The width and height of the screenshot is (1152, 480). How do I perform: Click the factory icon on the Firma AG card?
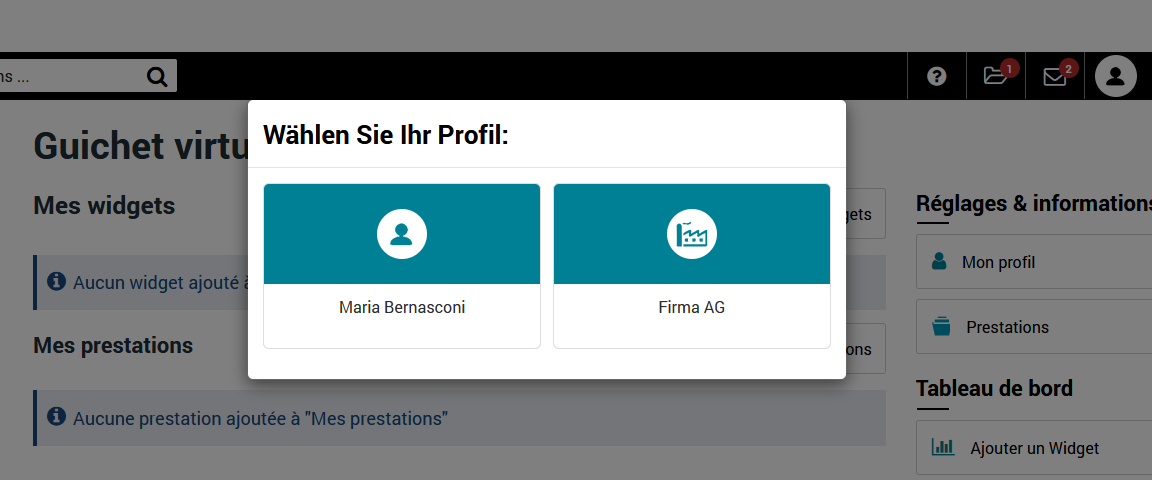692,235
